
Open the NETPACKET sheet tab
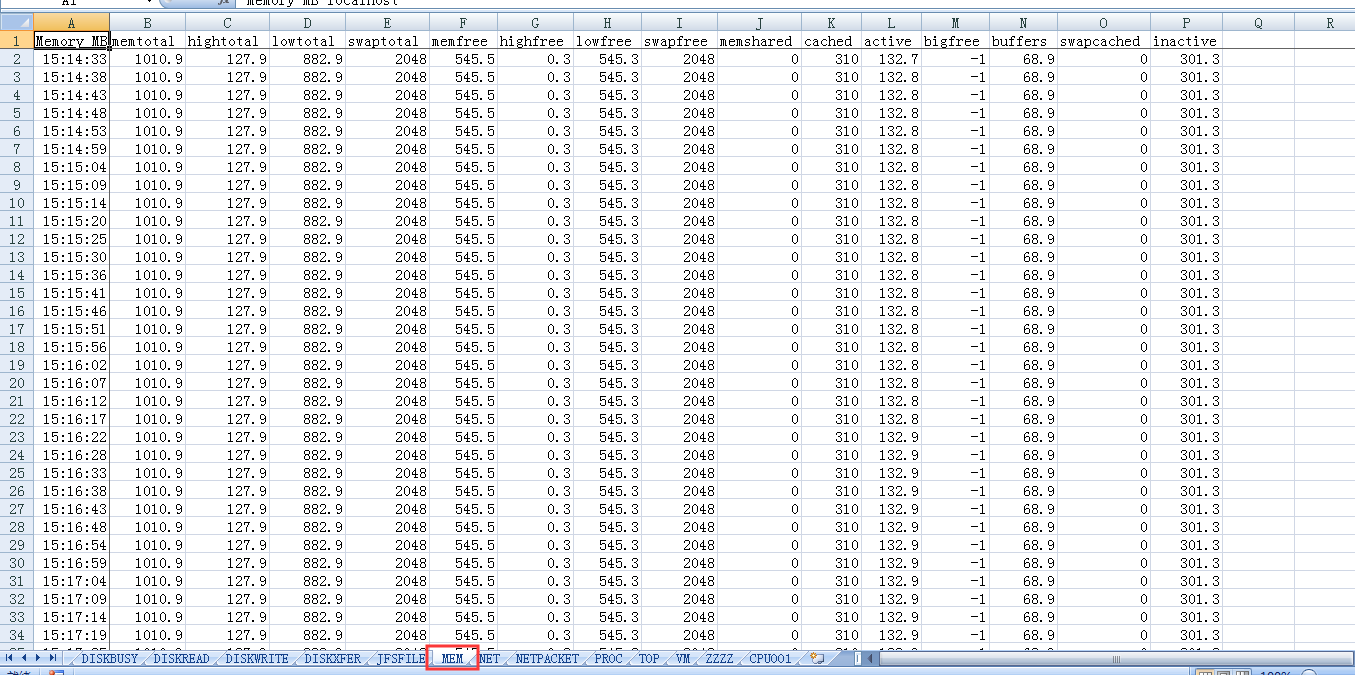click(547, 659)
